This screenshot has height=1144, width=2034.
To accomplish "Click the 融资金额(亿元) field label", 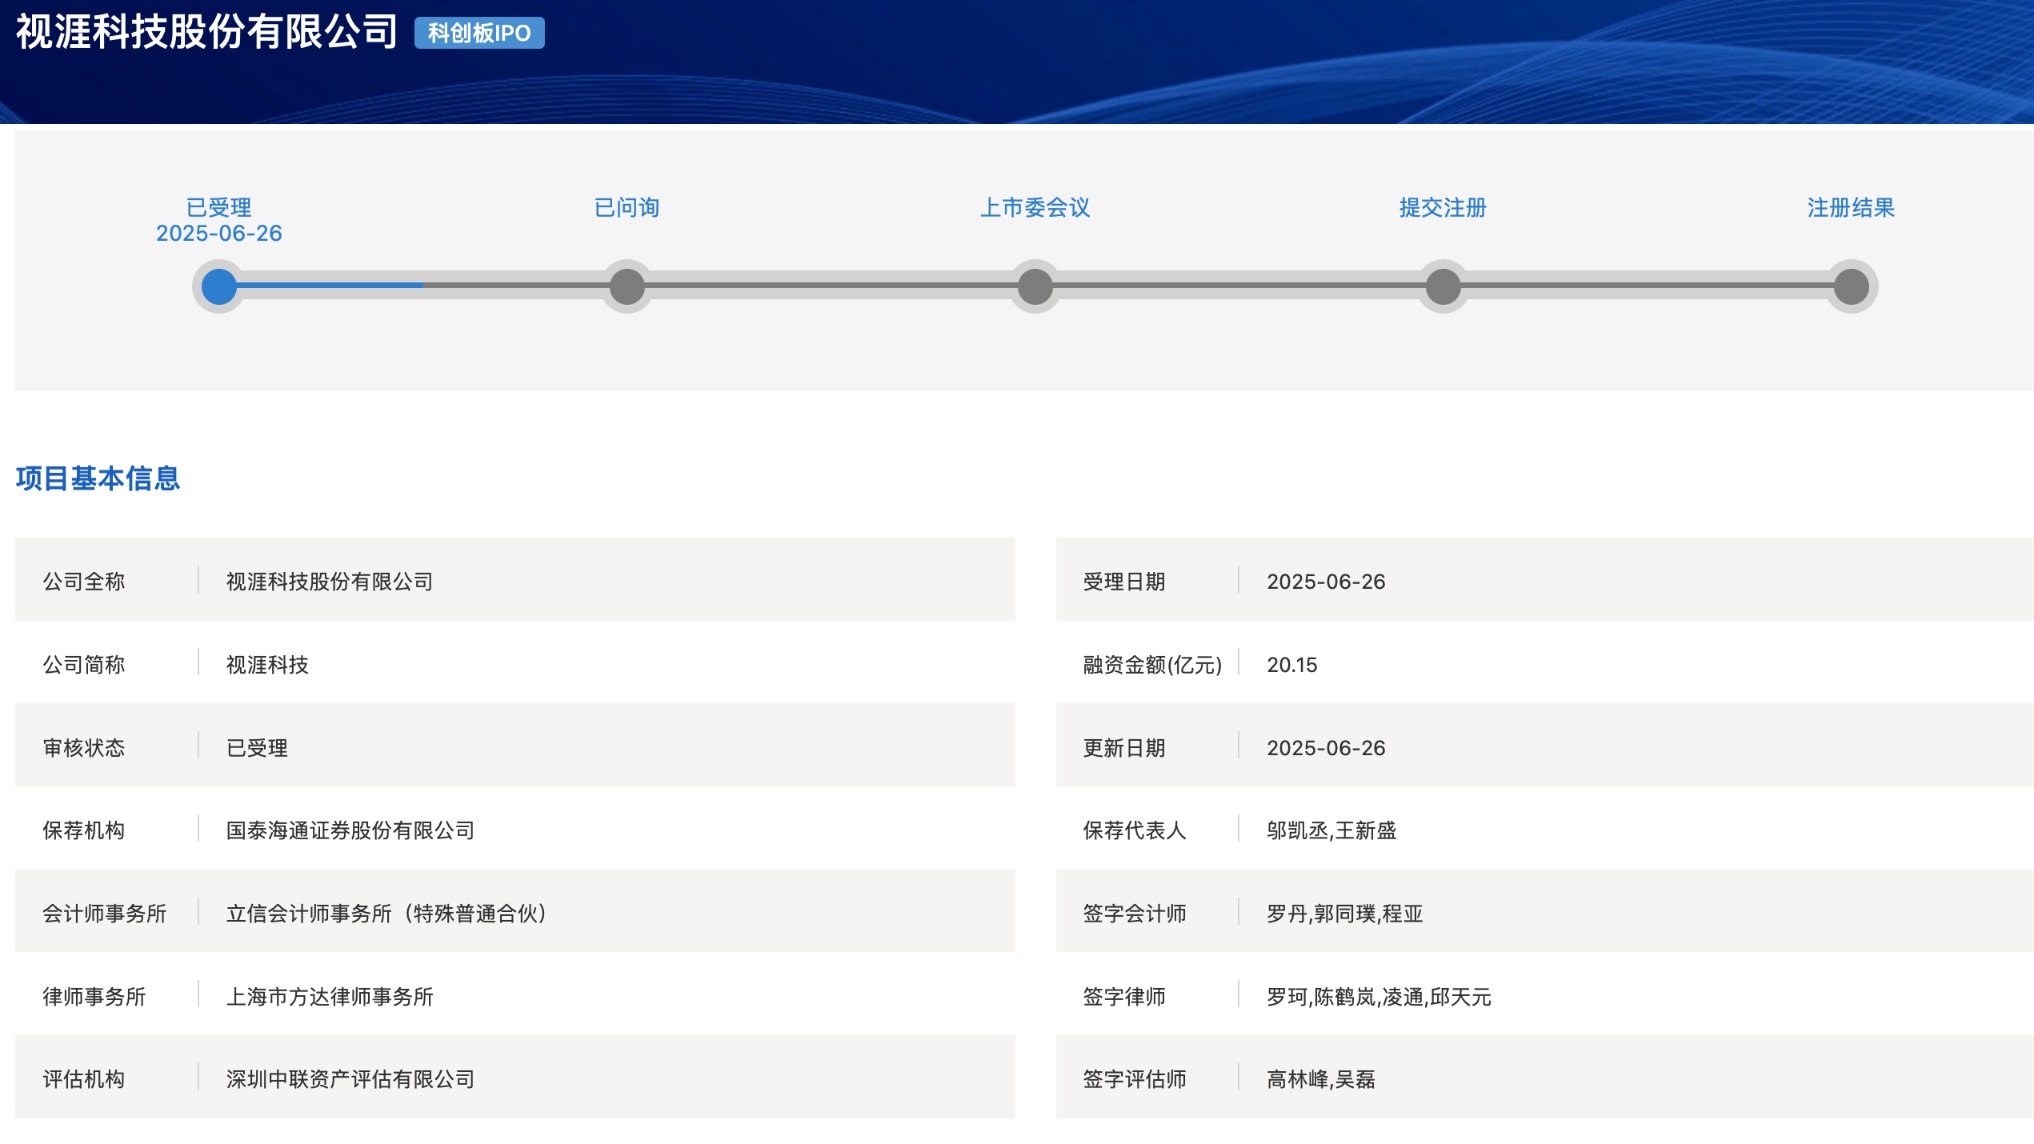I will [x=1152, y=664].
